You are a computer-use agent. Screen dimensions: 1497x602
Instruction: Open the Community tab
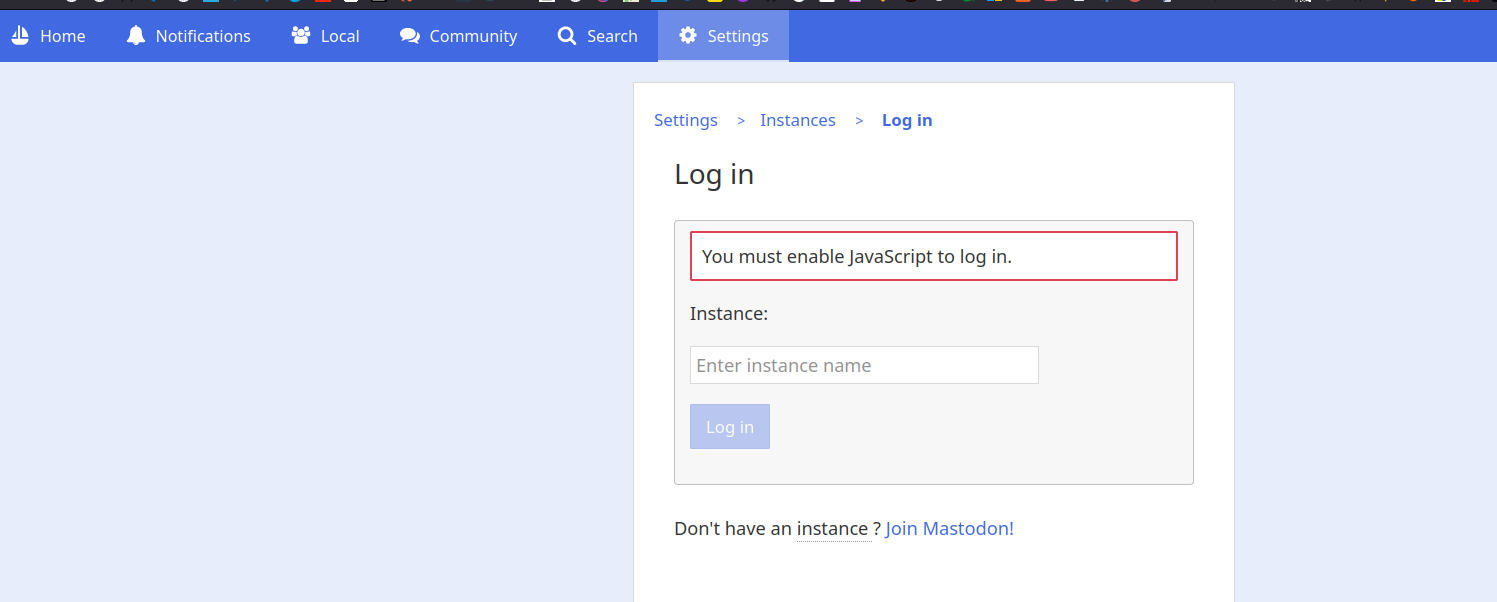(458, 36)
